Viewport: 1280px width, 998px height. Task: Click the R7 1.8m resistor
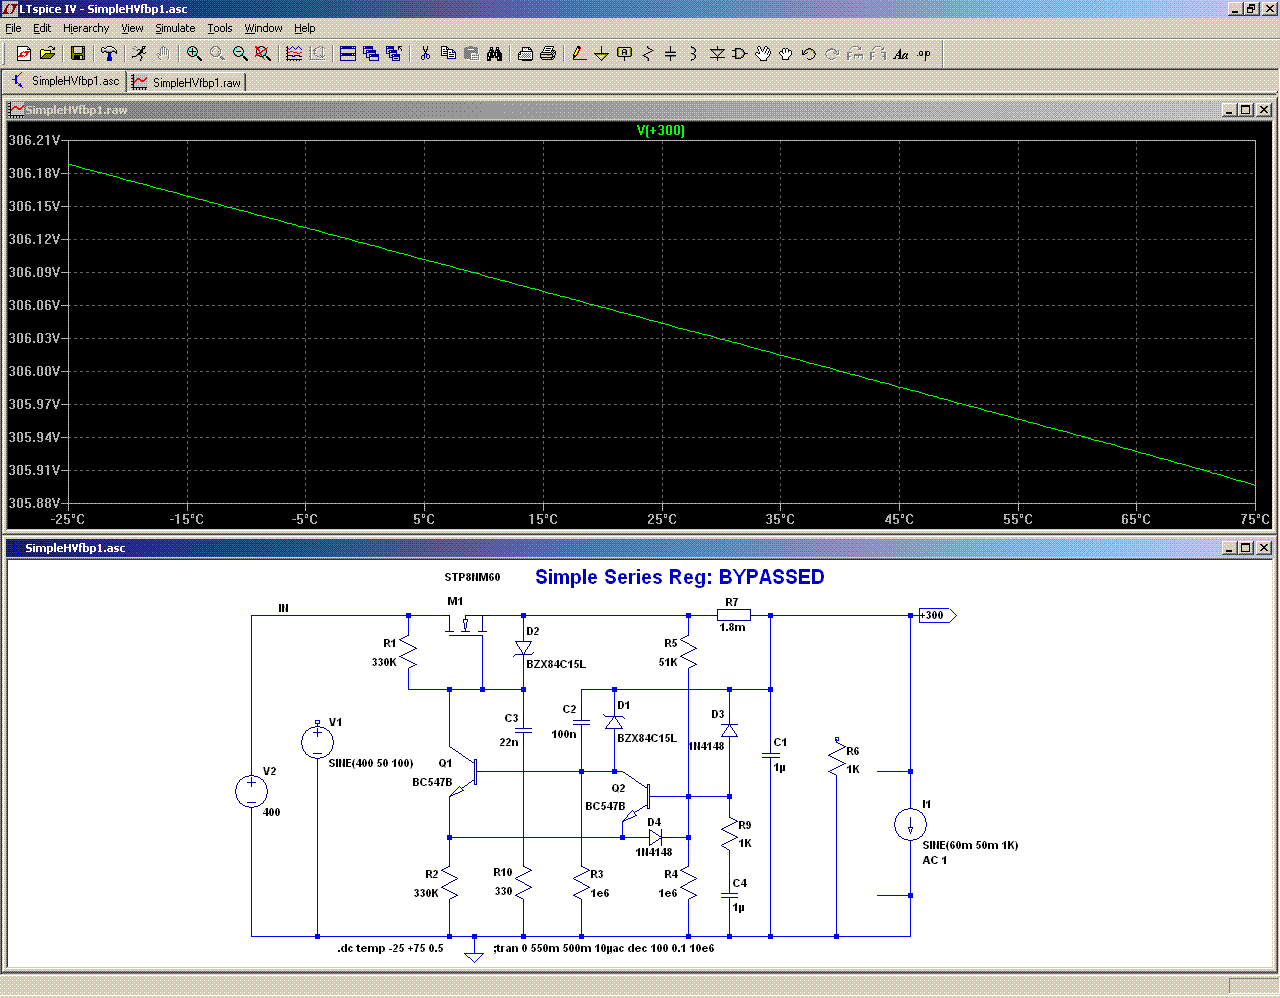(x=733, y=615)
